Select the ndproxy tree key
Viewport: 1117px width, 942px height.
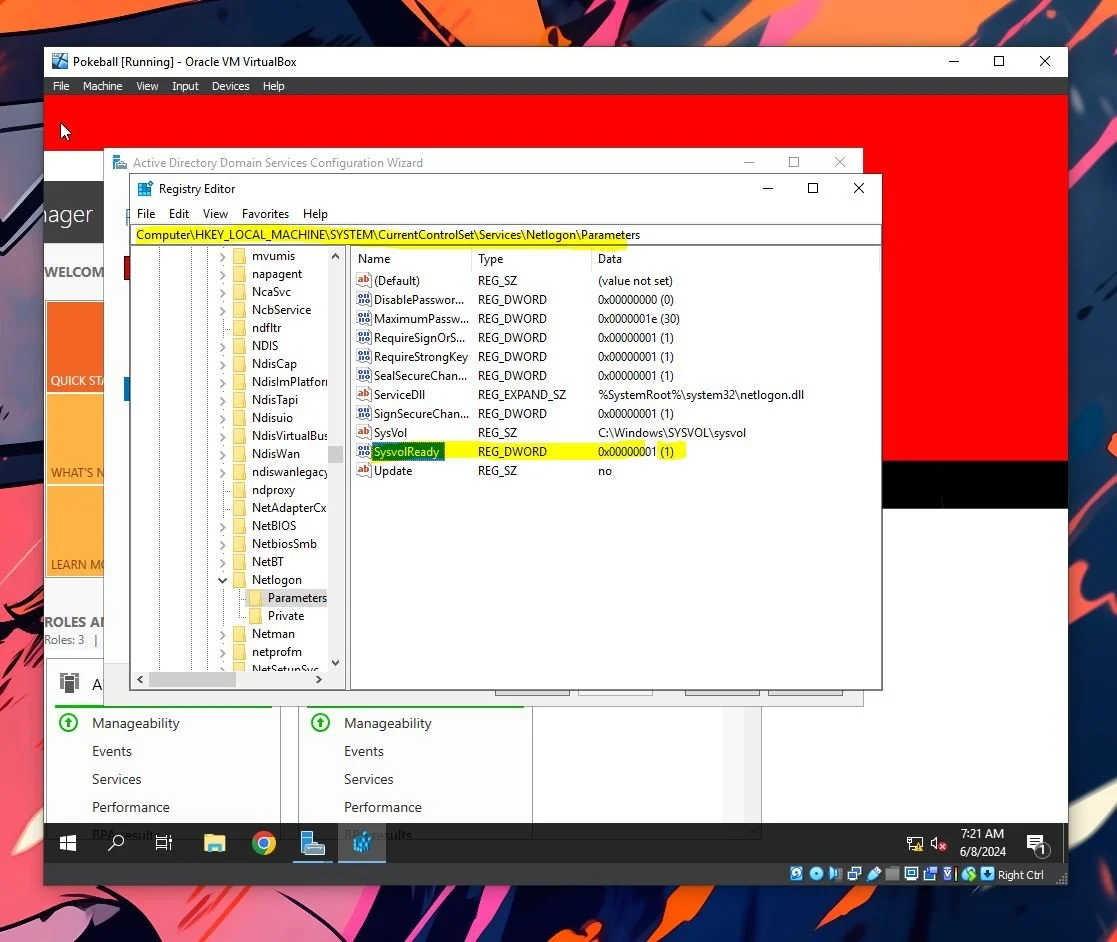(x=273, y=490)
